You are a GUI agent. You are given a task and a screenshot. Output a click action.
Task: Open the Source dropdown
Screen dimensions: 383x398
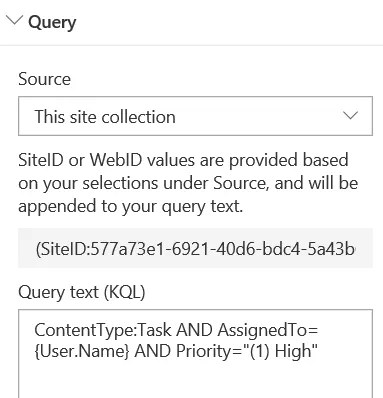coord(195,116)
